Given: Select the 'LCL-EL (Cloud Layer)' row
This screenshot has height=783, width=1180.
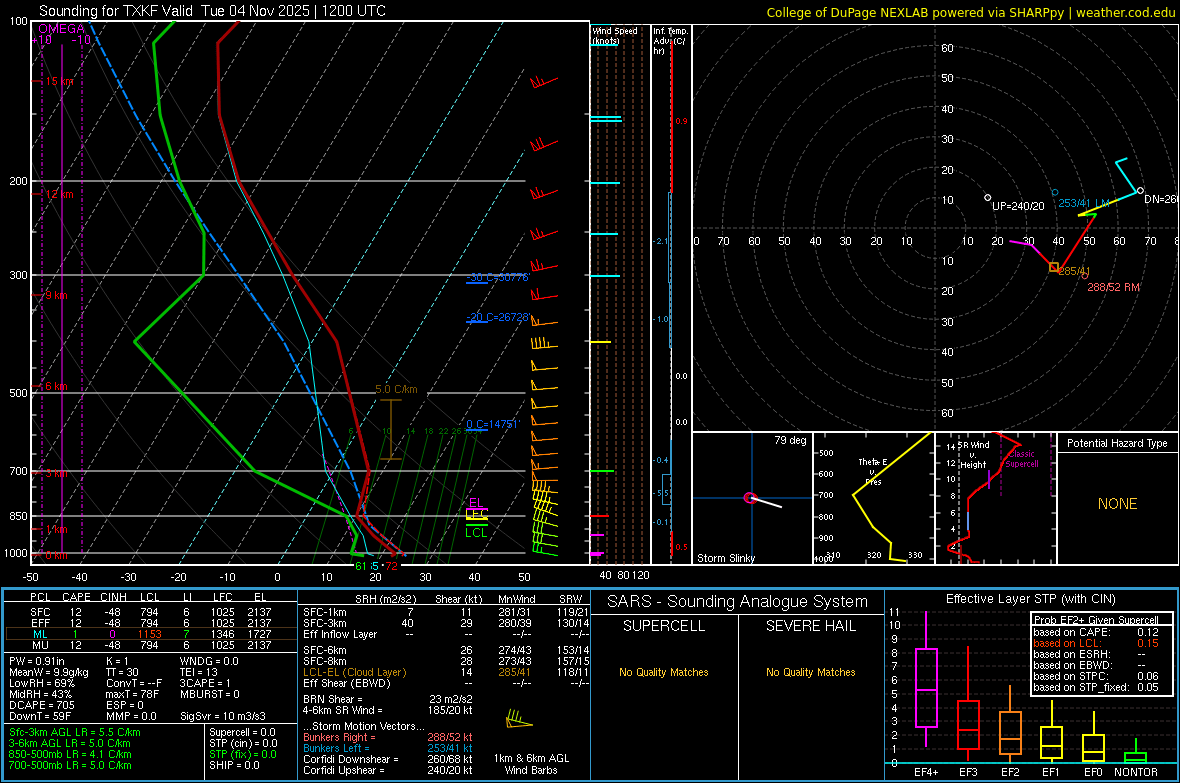Looking at the screenshot, I should coord(446,672).
